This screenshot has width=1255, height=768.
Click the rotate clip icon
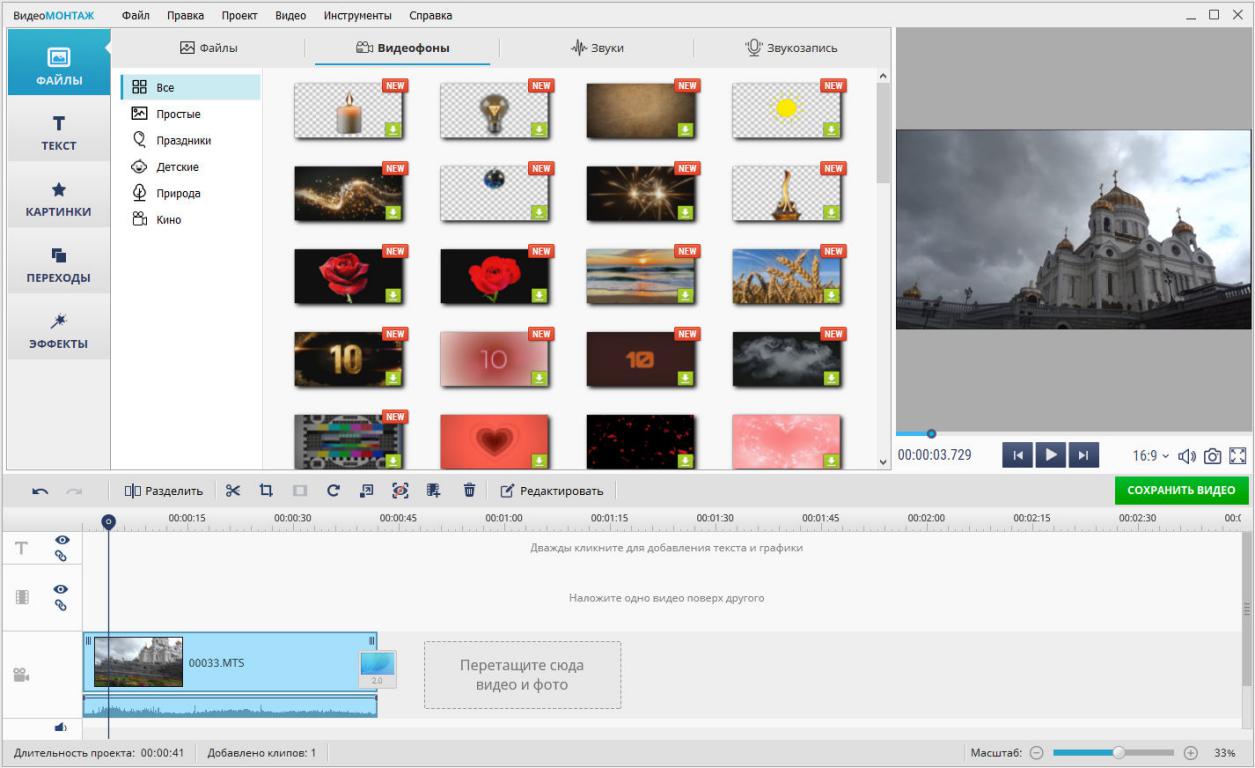click(x=333, y=490)
